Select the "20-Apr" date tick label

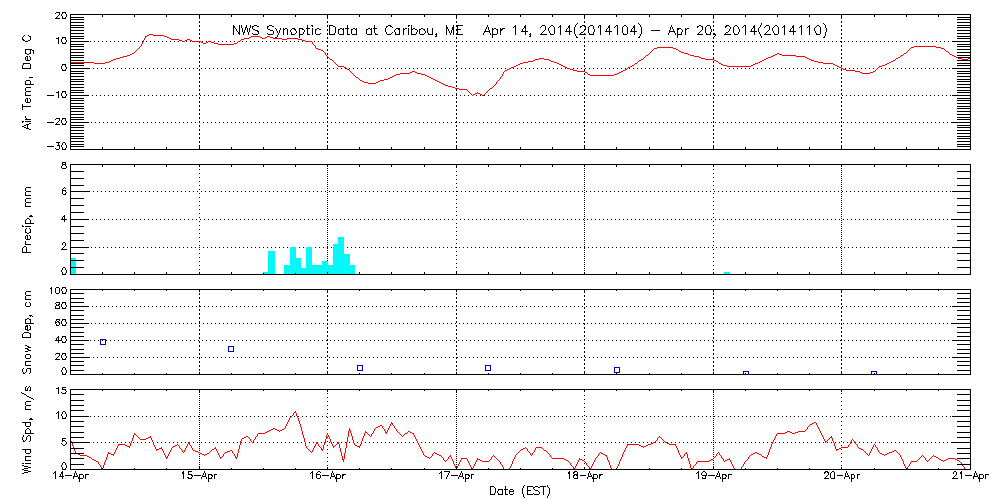[842, 478]
